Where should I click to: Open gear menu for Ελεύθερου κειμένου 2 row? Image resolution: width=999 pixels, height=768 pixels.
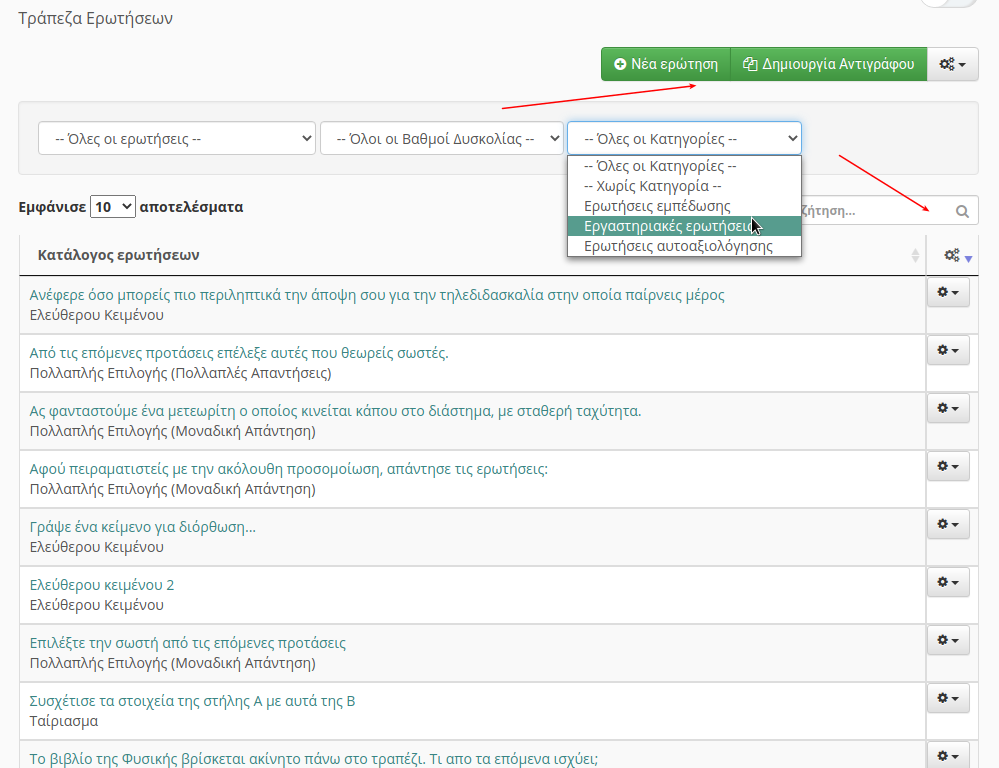[x=948, y=582]
